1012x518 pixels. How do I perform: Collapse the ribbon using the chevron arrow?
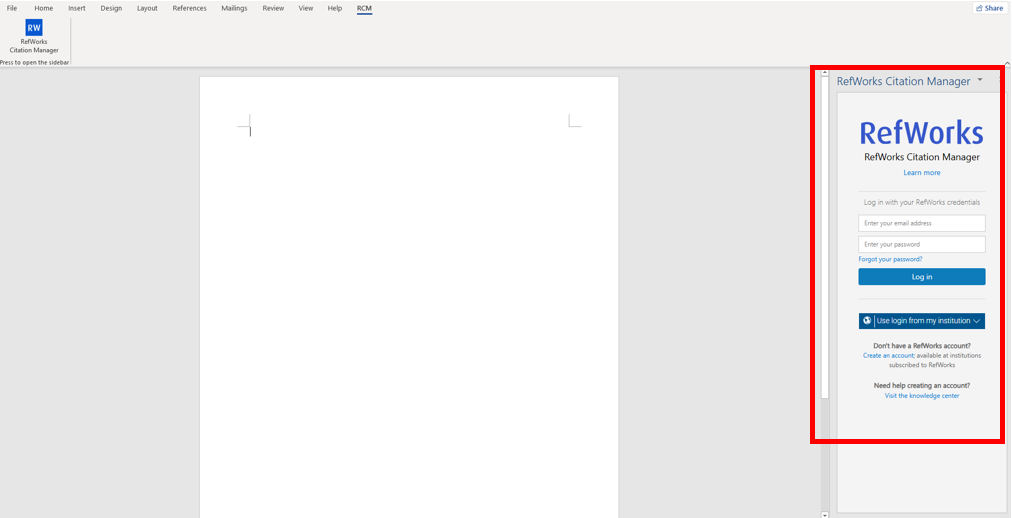pos(1006,63)
